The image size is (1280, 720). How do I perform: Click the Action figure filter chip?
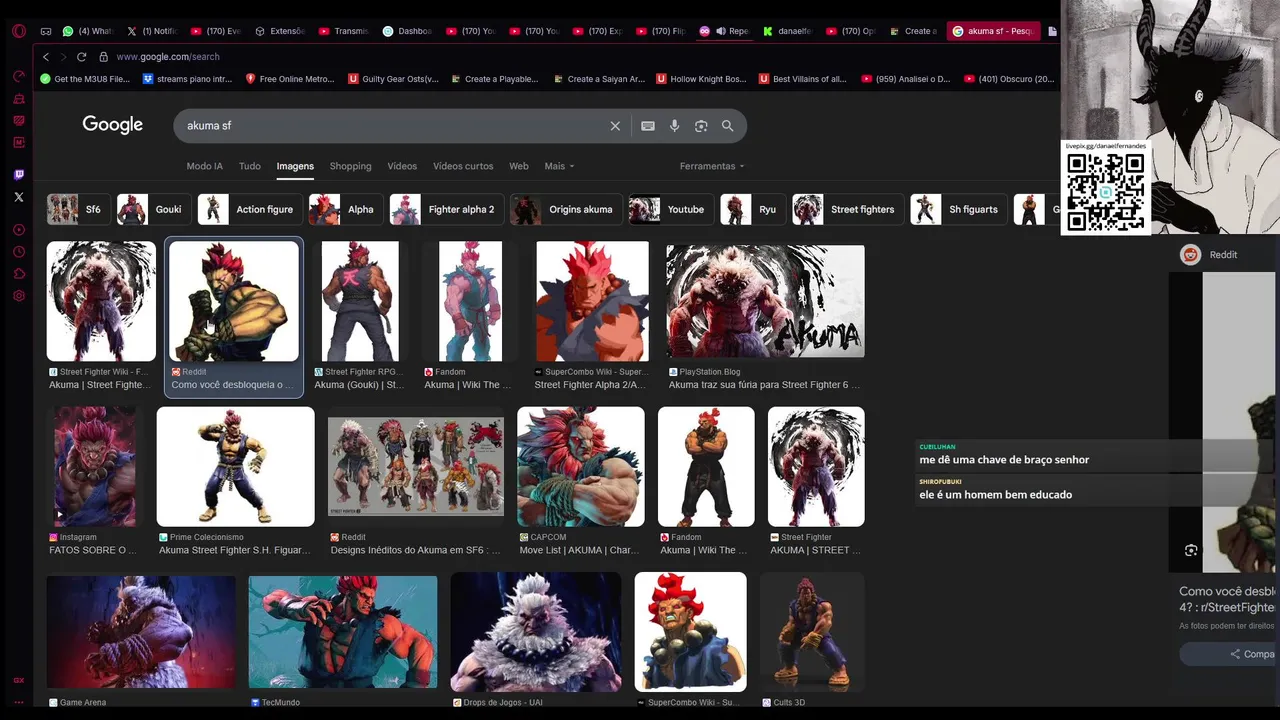click(249, 209)
